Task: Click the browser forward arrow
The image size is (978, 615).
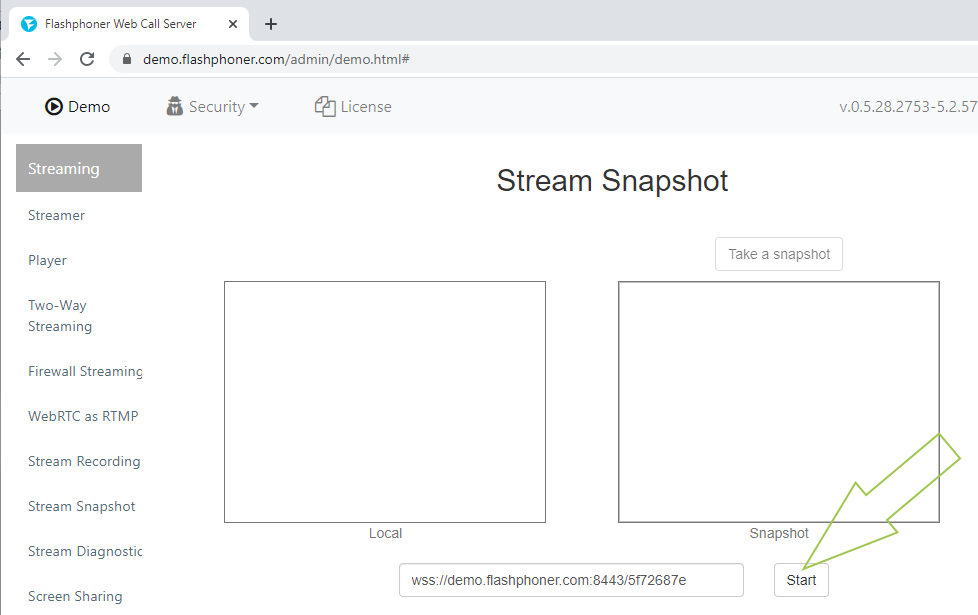Action: click(x=55, y=59)
